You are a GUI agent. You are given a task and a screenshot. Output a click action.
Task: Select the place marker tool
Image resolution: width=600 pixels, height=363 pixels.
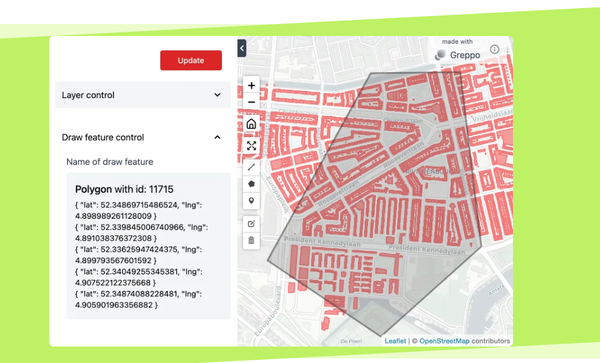251,201
